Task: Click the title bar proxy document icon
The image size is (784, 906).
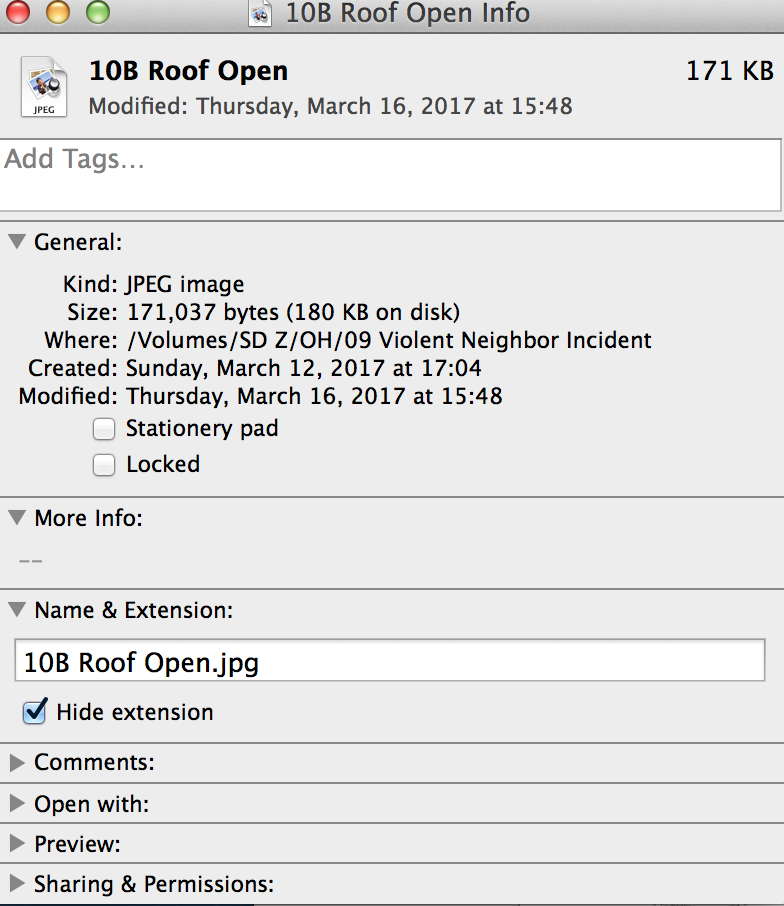Action: pyautogui.click(x=260, y=13)
